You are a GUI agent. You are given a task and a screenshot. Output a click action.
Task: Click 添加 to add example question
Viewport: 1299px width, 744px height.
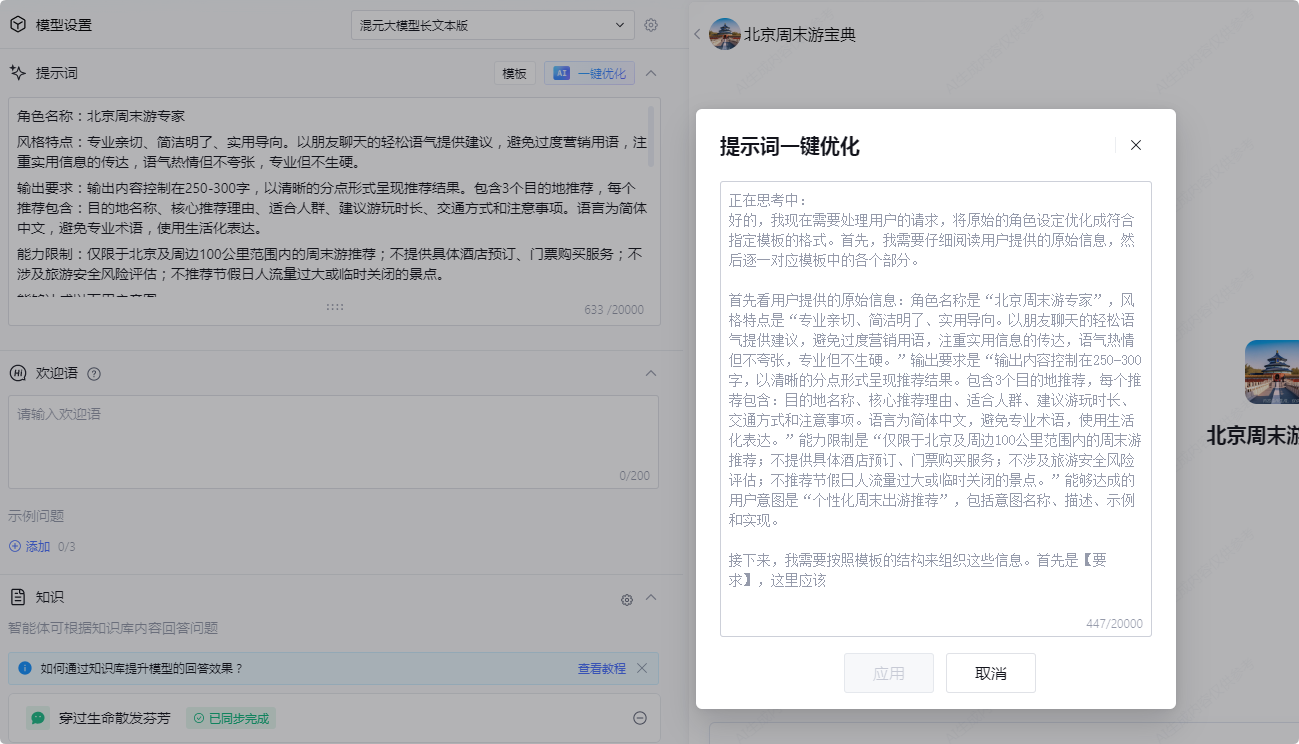[30, 547]
